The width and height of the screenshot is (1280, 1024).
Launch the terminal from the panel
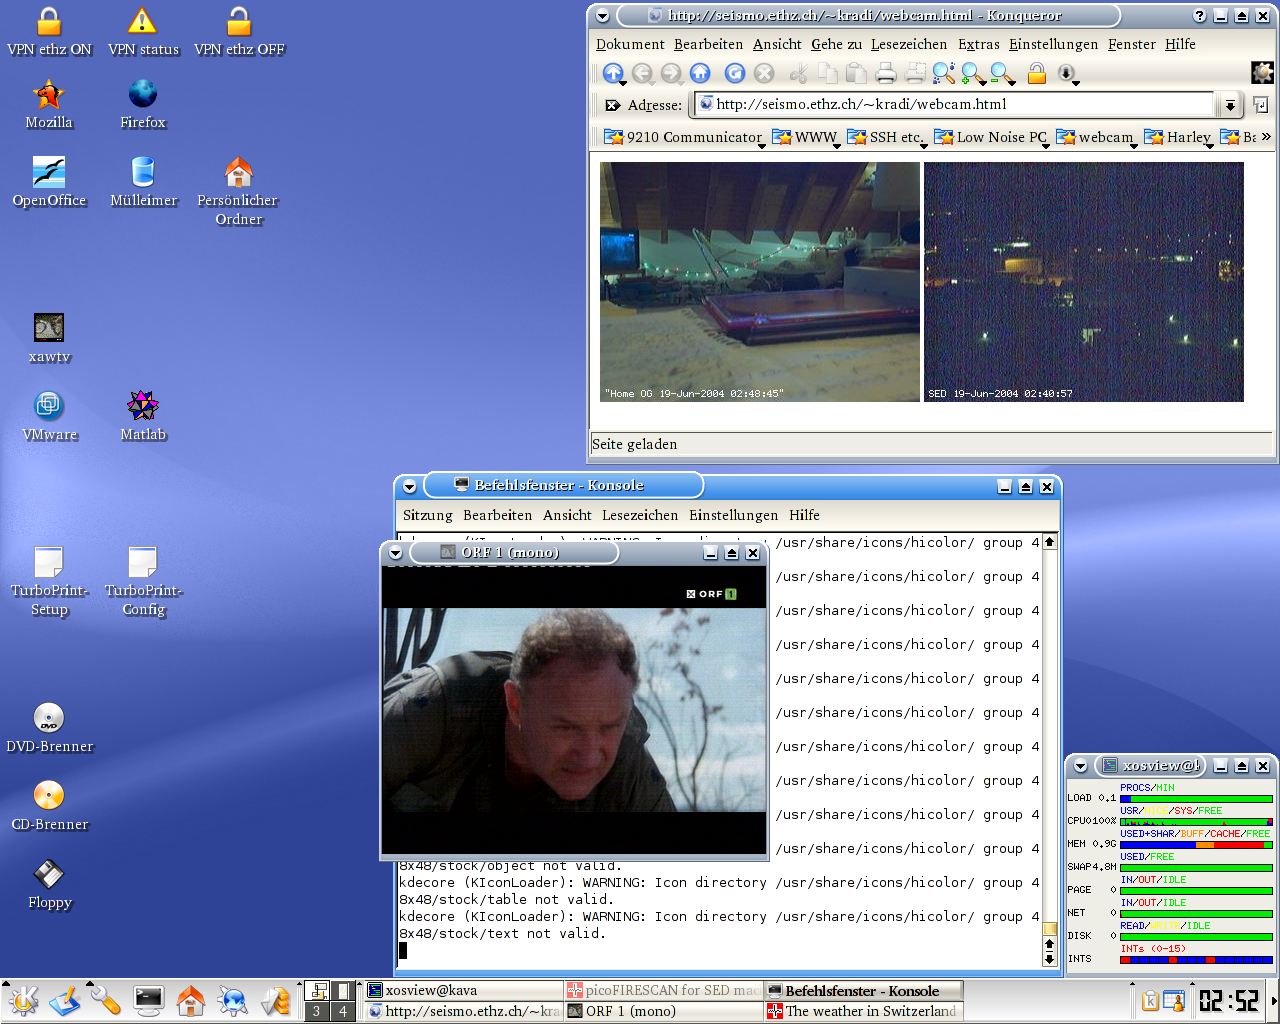[x=149, y=1000]
